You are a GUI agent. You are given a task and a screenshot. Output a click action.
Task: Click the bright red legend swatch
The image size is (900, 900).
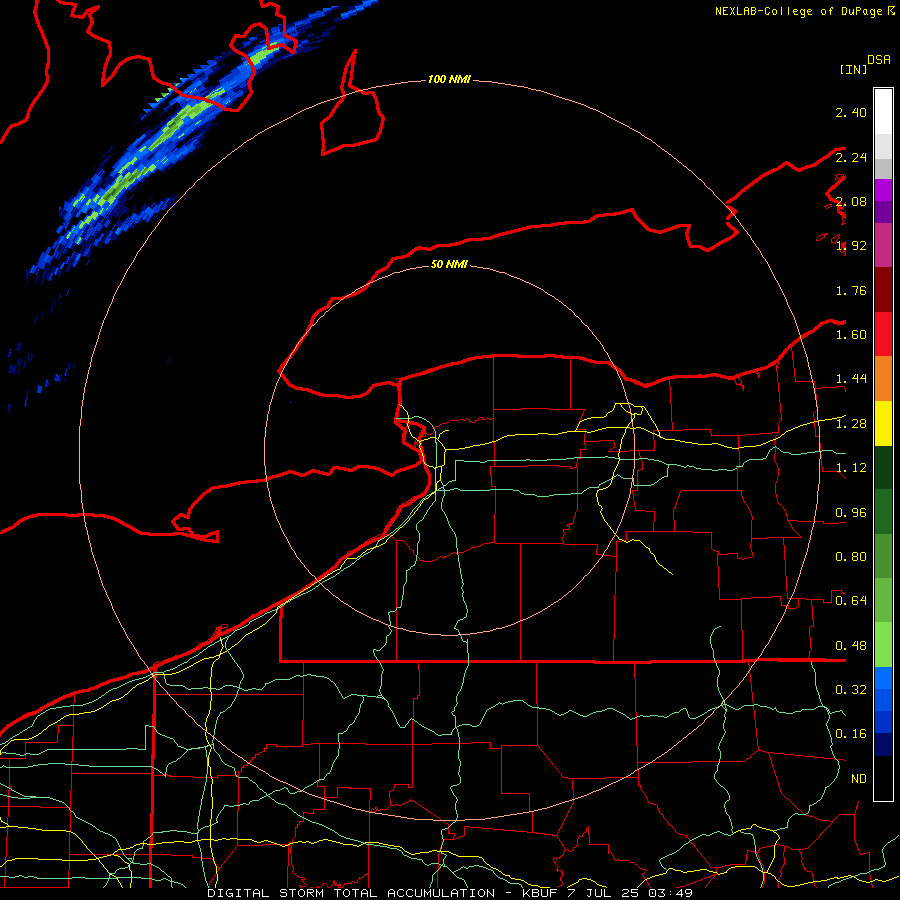coord(883,334)
